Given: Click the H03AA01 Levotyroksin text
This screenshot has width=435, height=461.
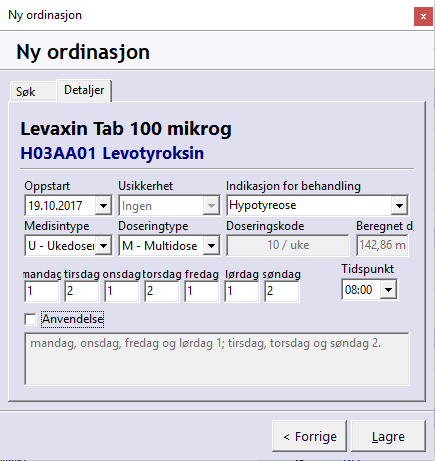Looking at the screenshot, I should 112,153.
